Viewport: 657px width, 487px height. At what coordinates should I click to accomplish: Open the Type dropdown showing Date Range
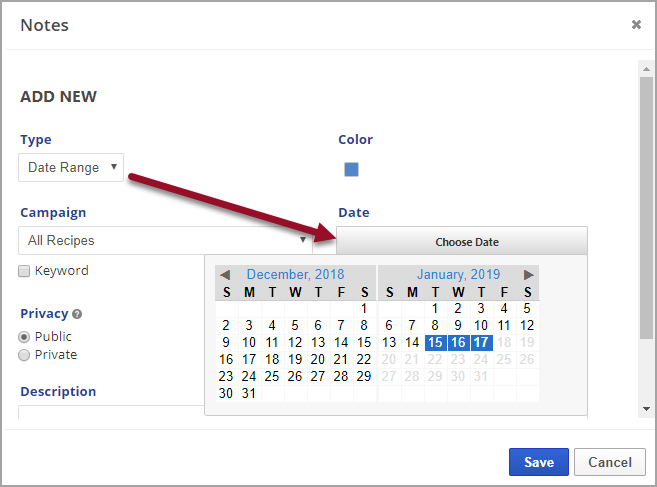point(71,168)
